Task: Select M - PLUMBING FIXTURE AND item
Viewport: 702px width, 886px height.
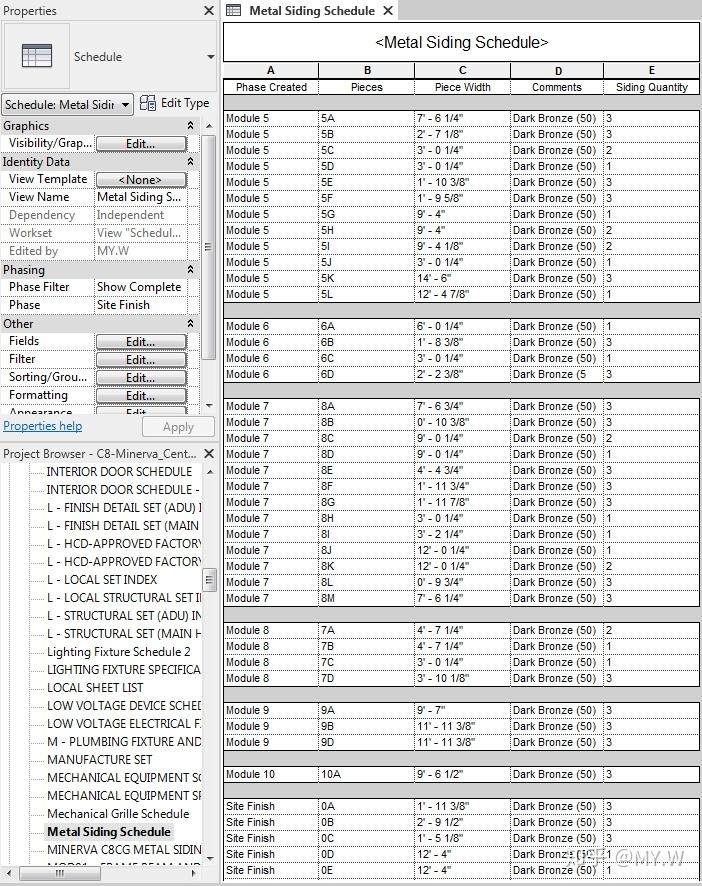Action: [124, 741]
